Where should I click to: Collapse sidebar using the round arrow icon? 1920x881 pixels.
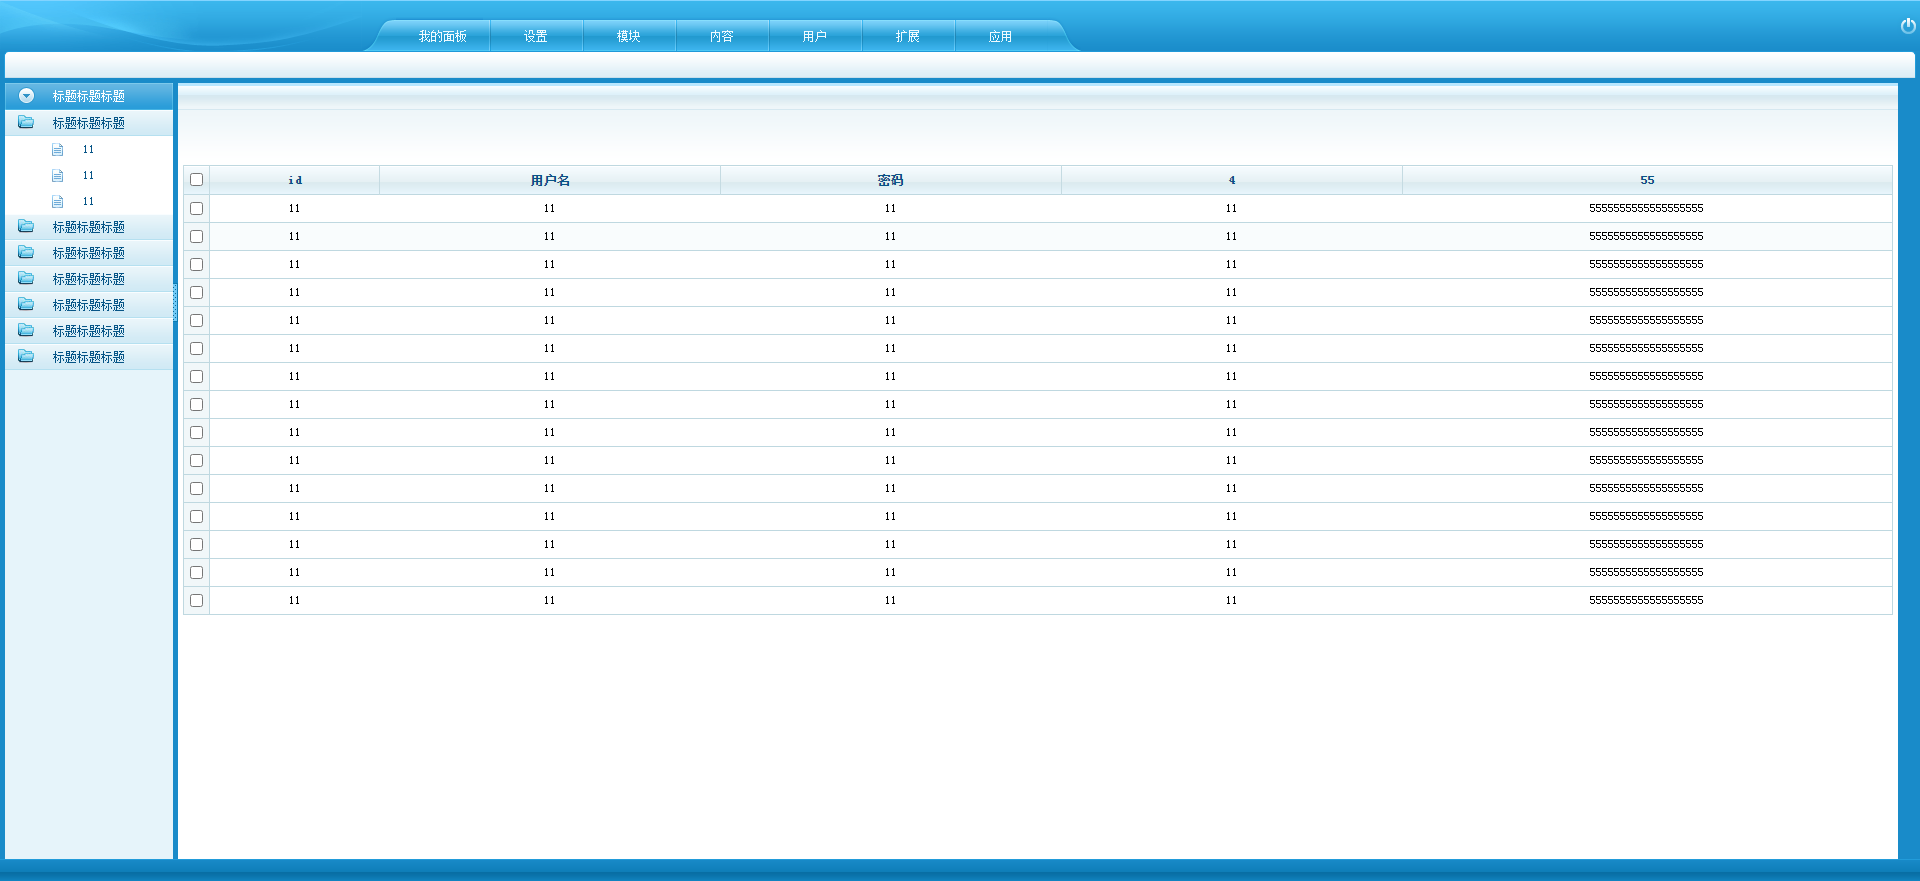coord(27,96)
